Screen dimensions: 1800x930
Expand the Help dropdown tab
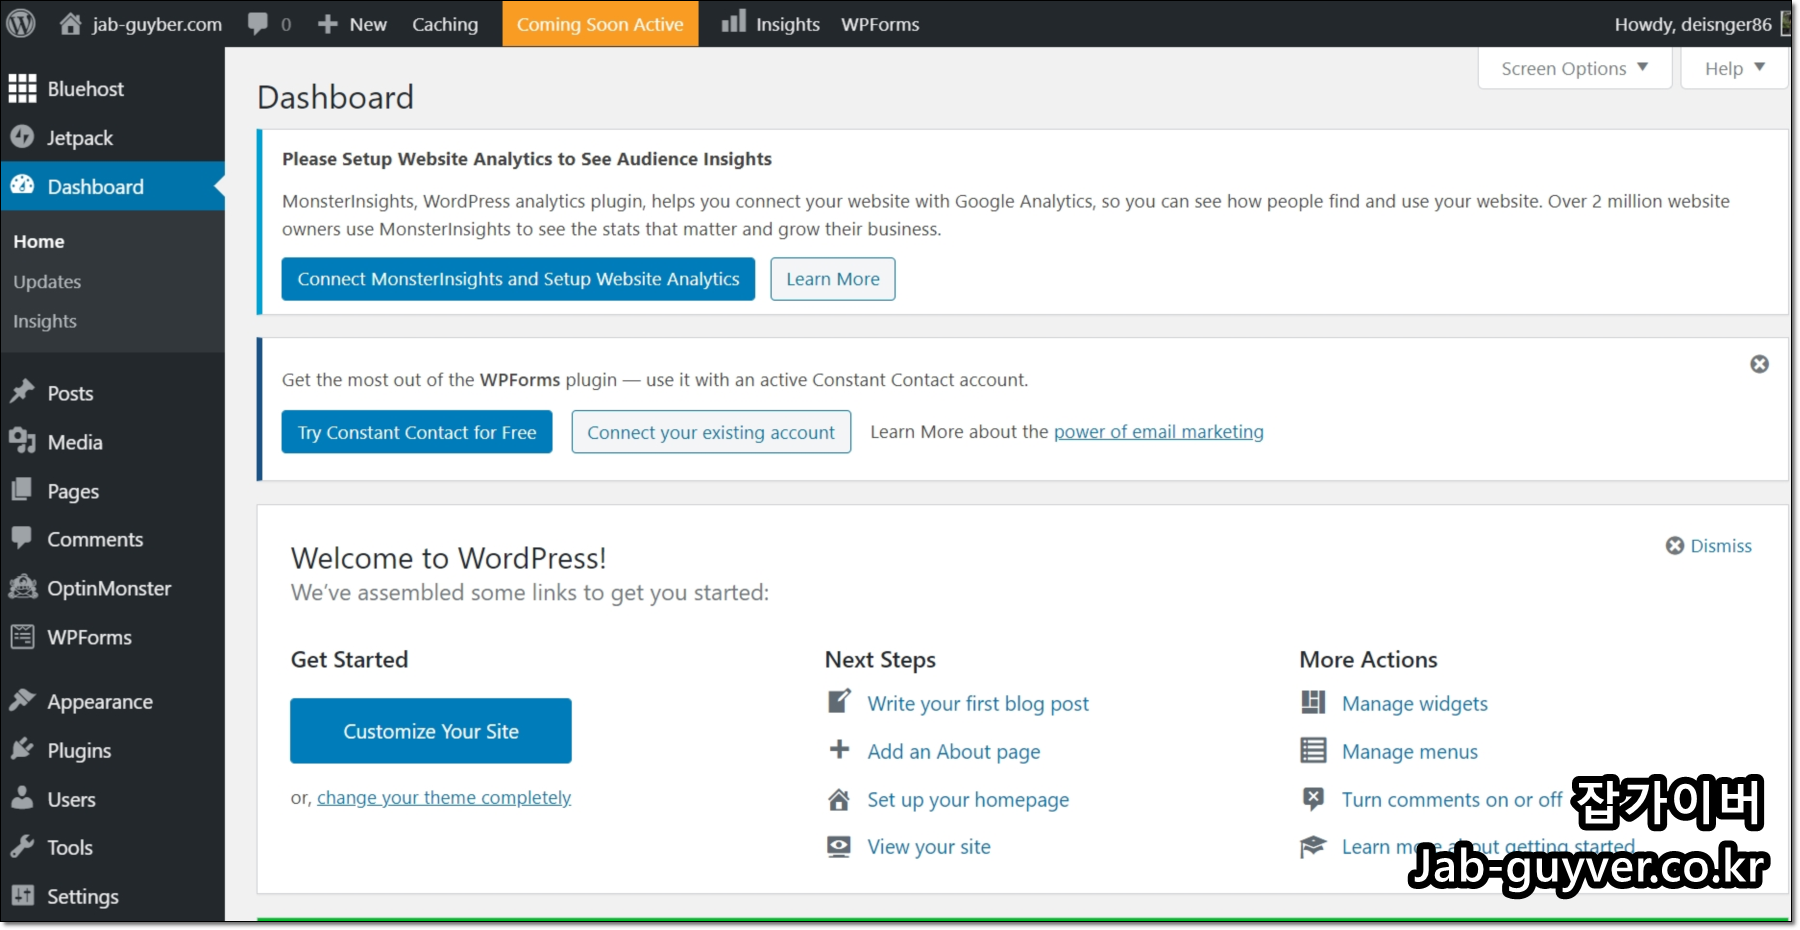1735,68
